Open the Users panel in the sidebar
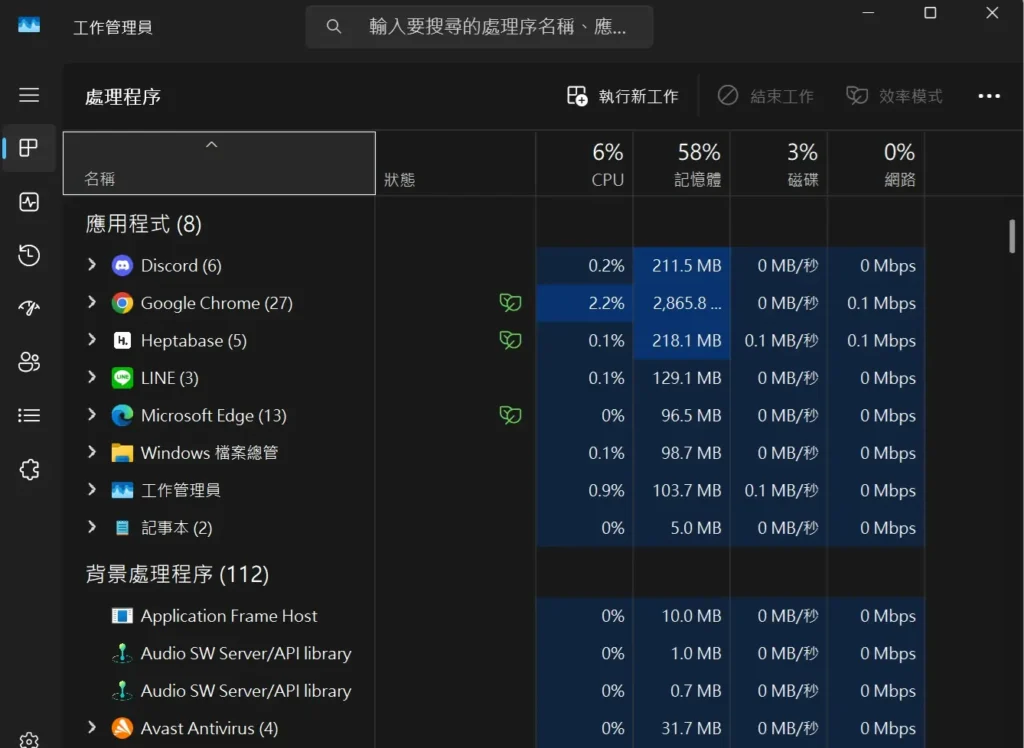This screenshot has height=748, width=1024. (x=29, y=362)
